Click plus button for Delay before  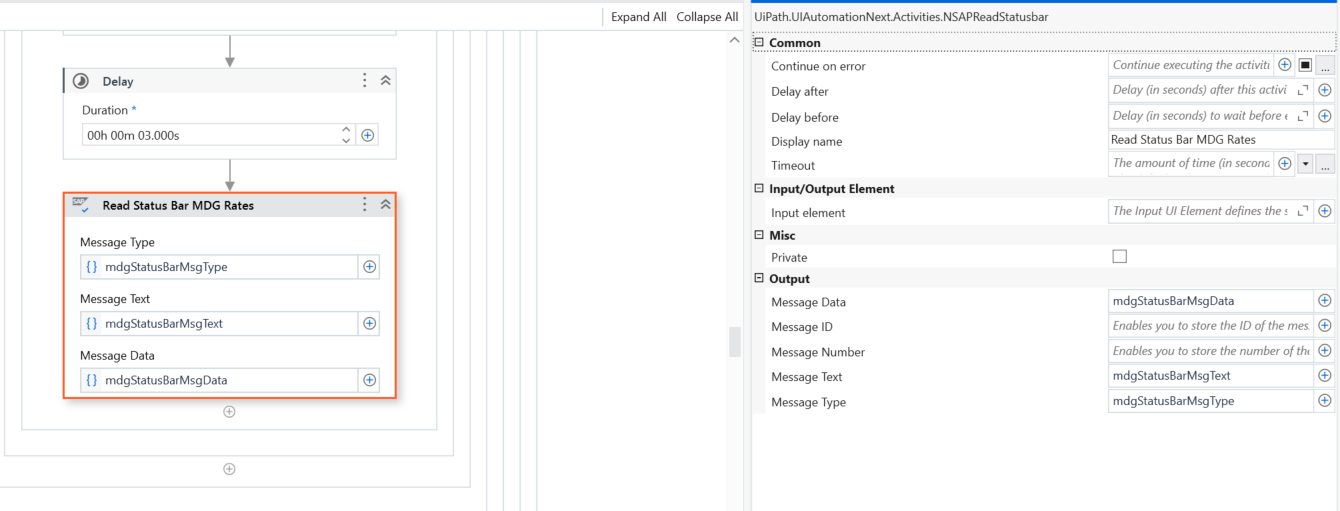point(1325,116)
